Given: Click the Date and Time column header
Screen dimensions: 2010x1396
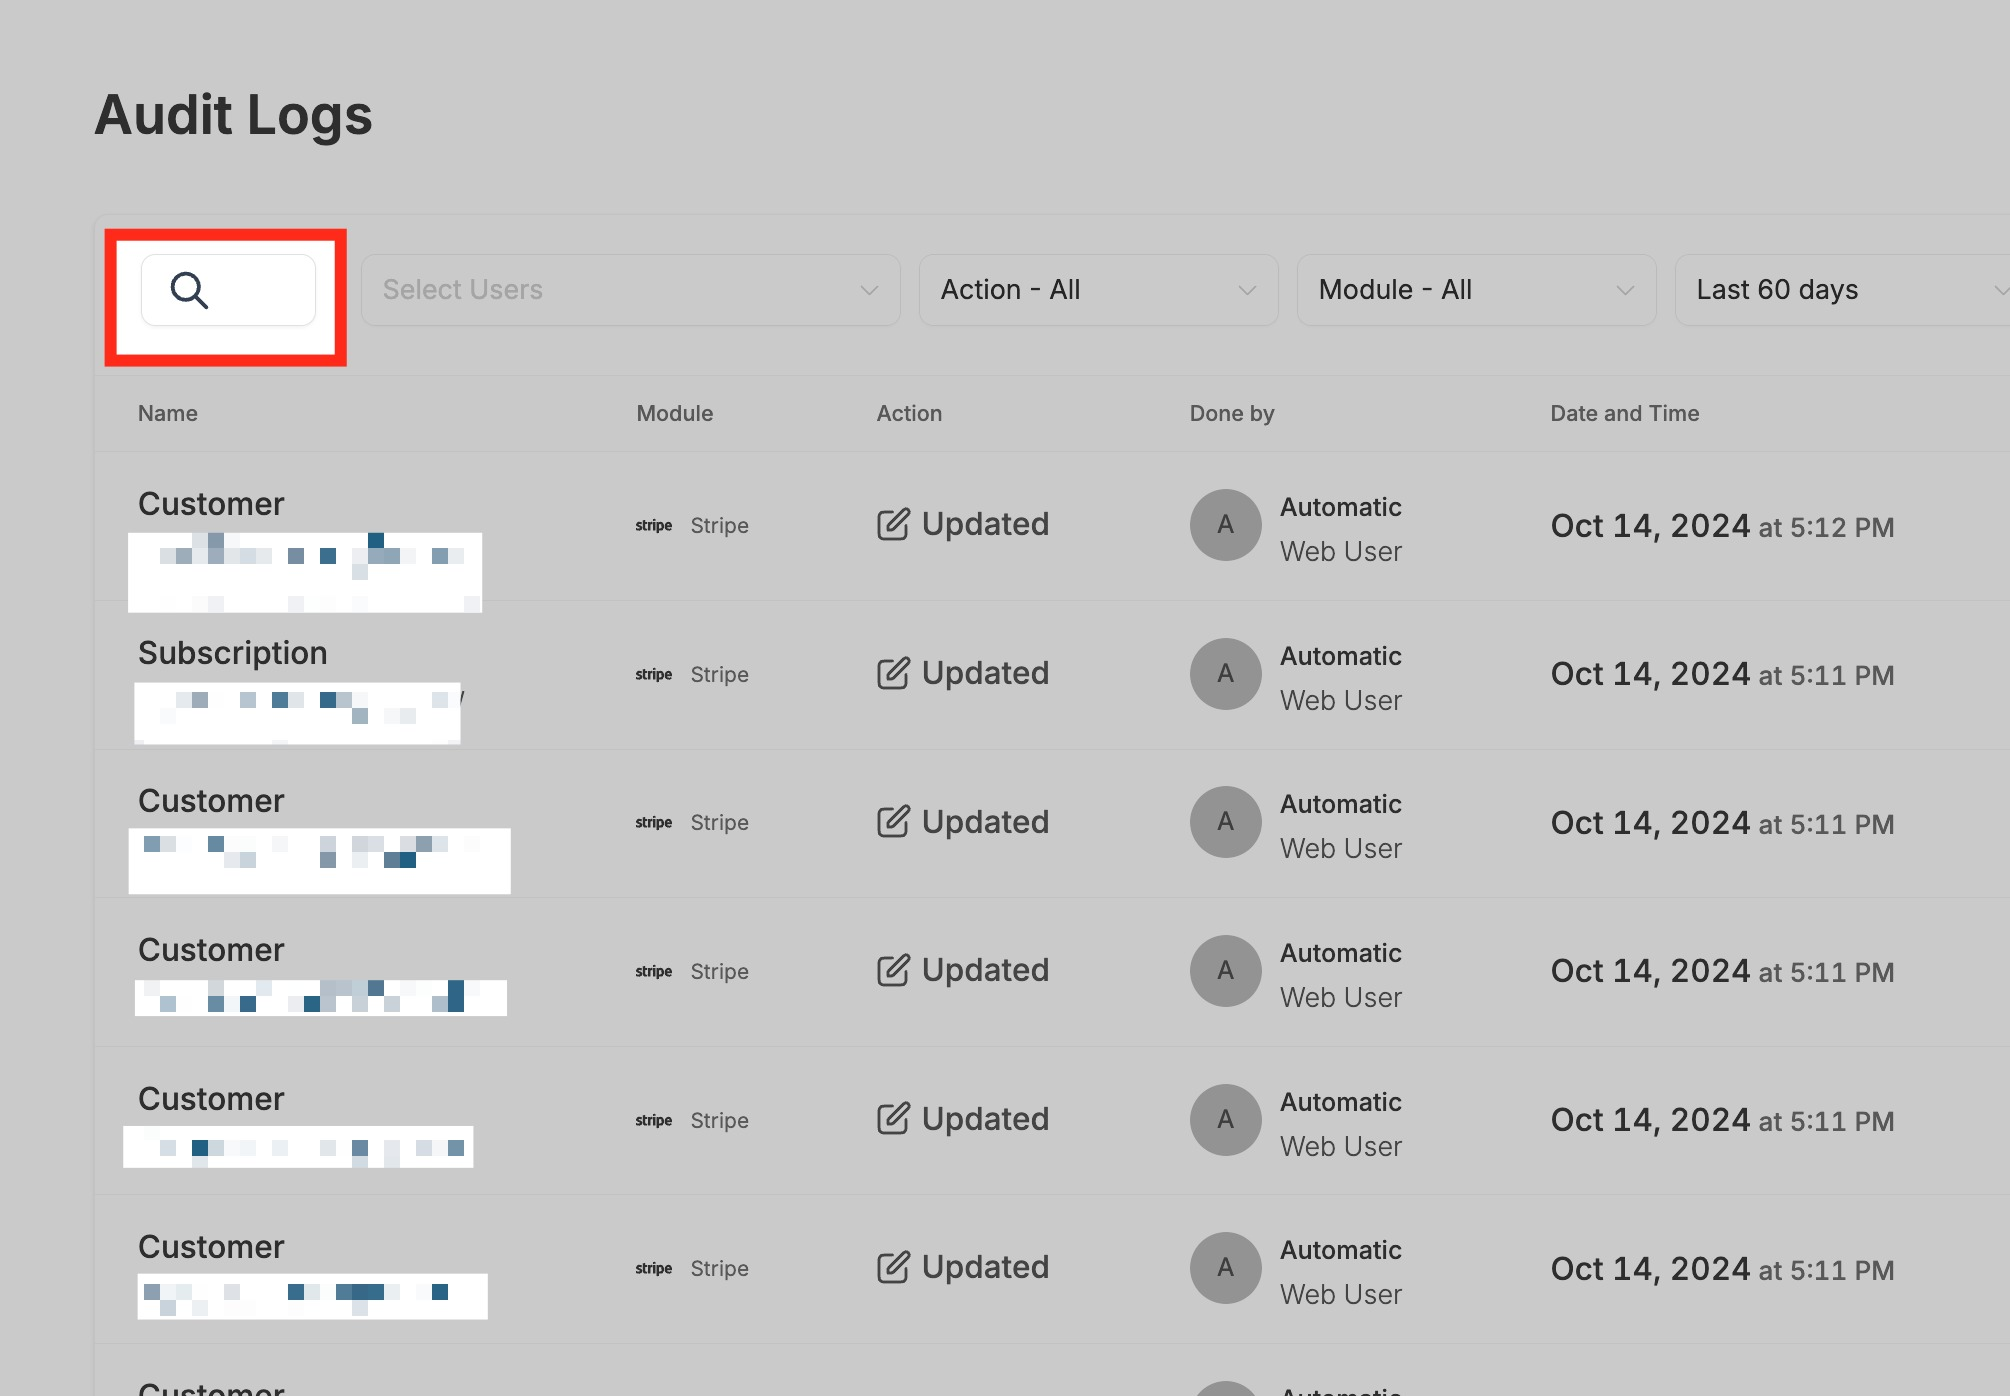Looking at the screenshot, I should tap(1624, 414).
